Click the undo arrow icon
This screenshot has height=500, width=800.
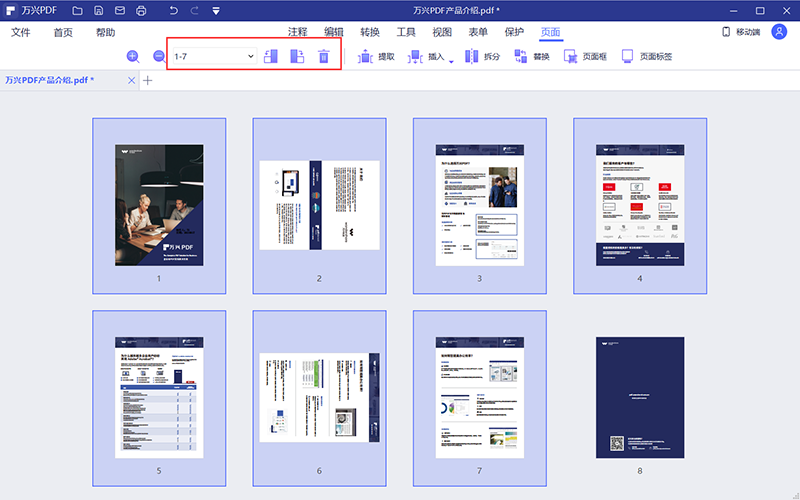(173, 11)
